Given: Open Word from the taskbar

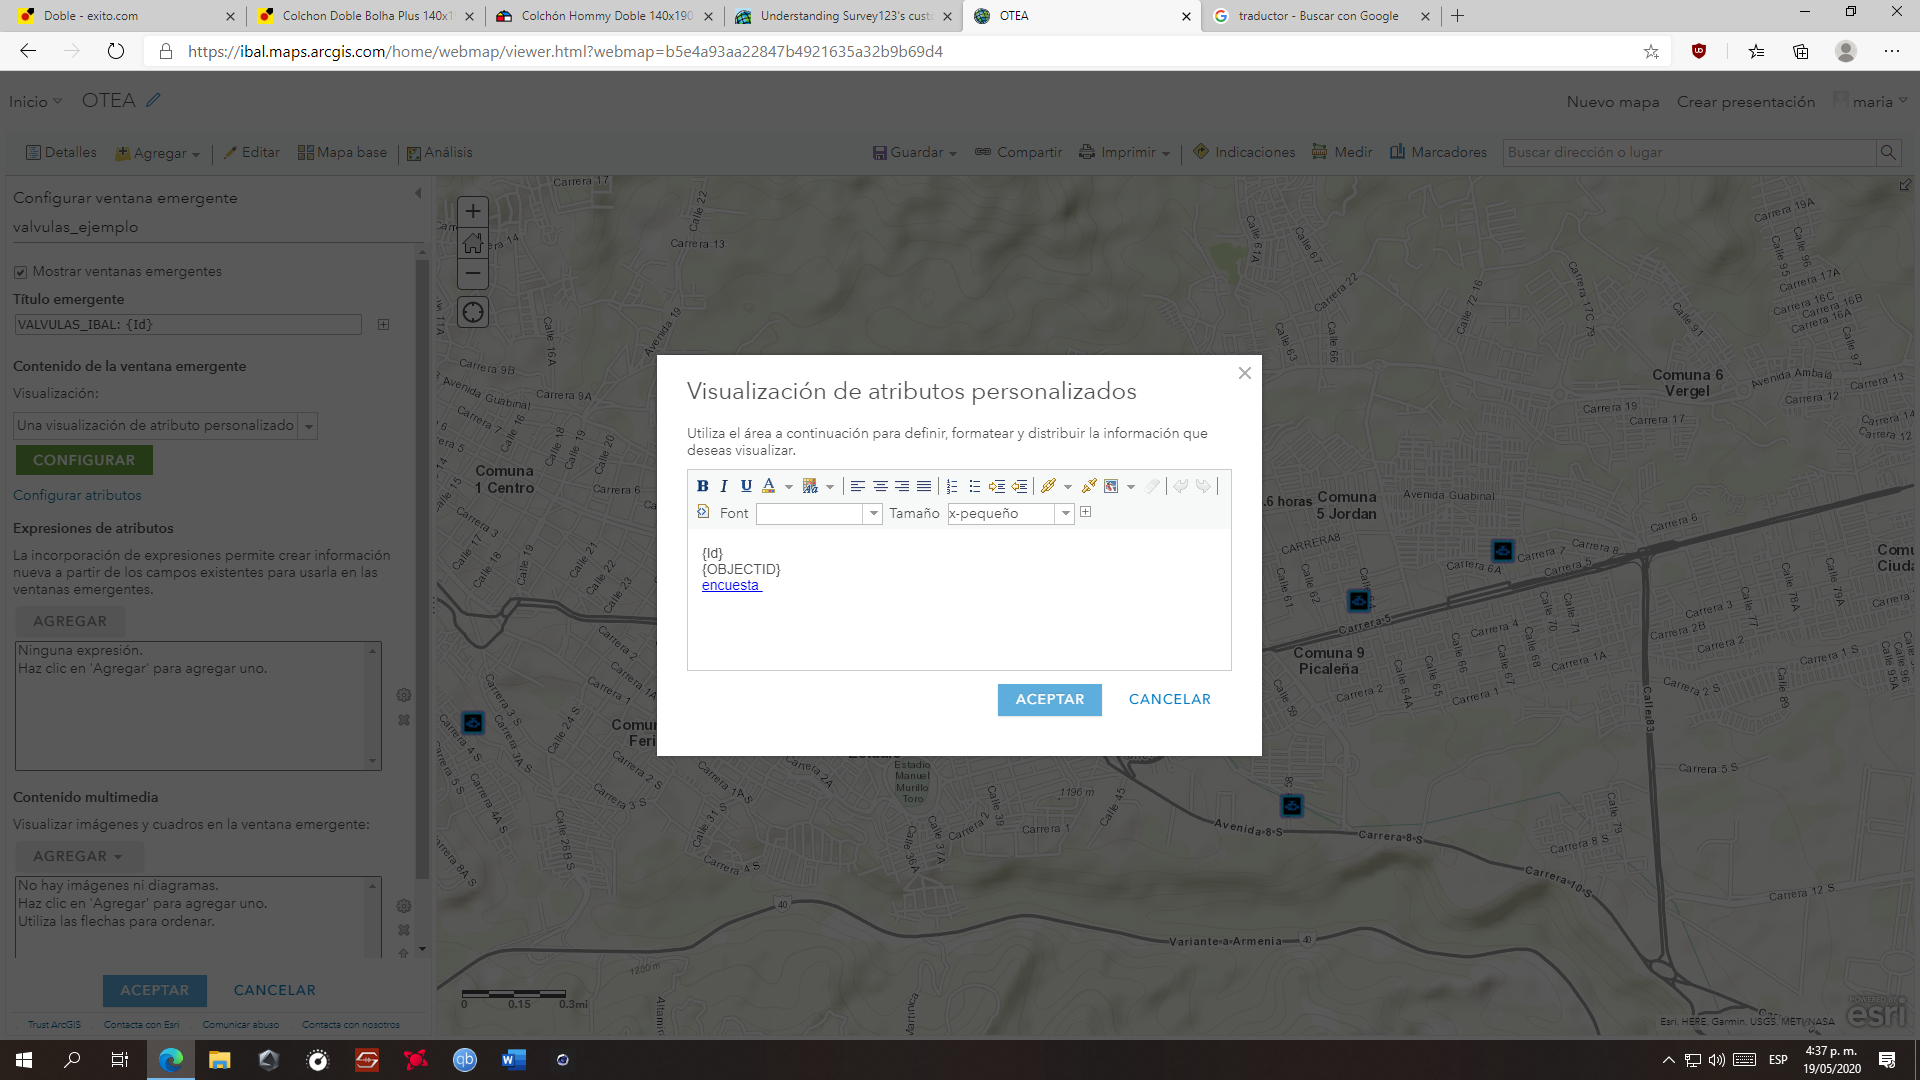Looking at the screenshot, I should tap(513, 1060).
